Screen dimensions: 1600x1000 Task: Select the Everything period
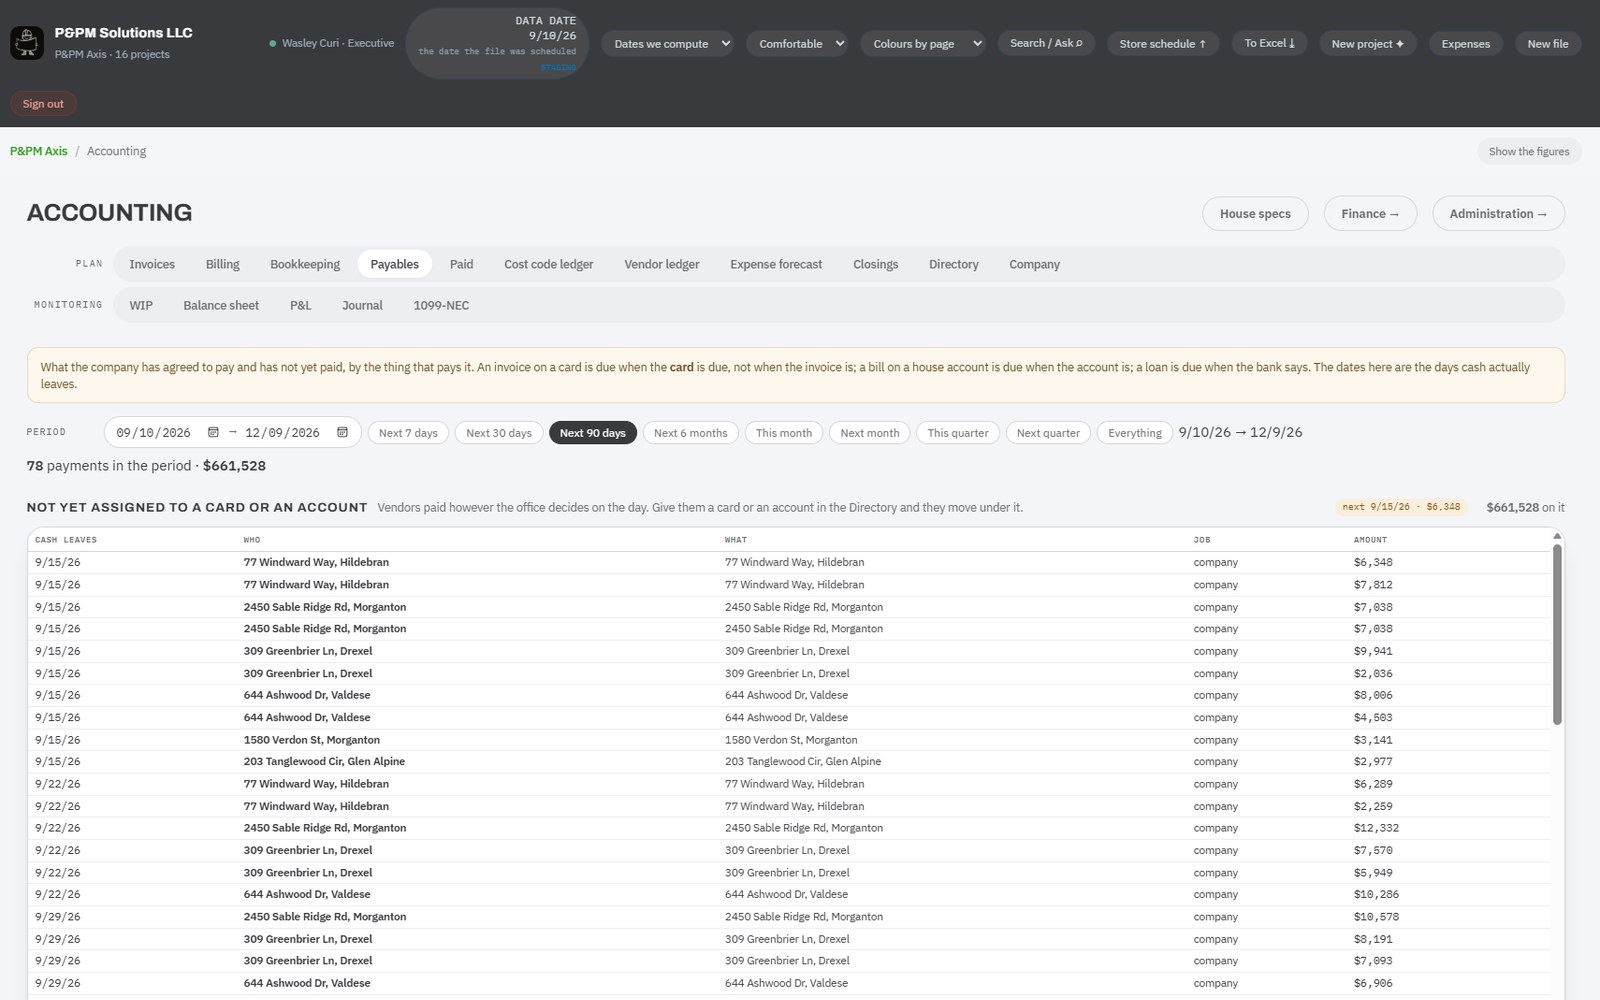coord(1135,433)
